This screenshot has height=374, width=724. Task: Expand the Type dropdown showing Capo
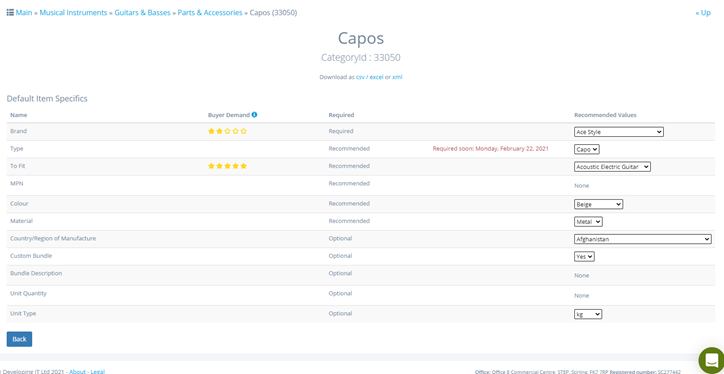[587, 149]
